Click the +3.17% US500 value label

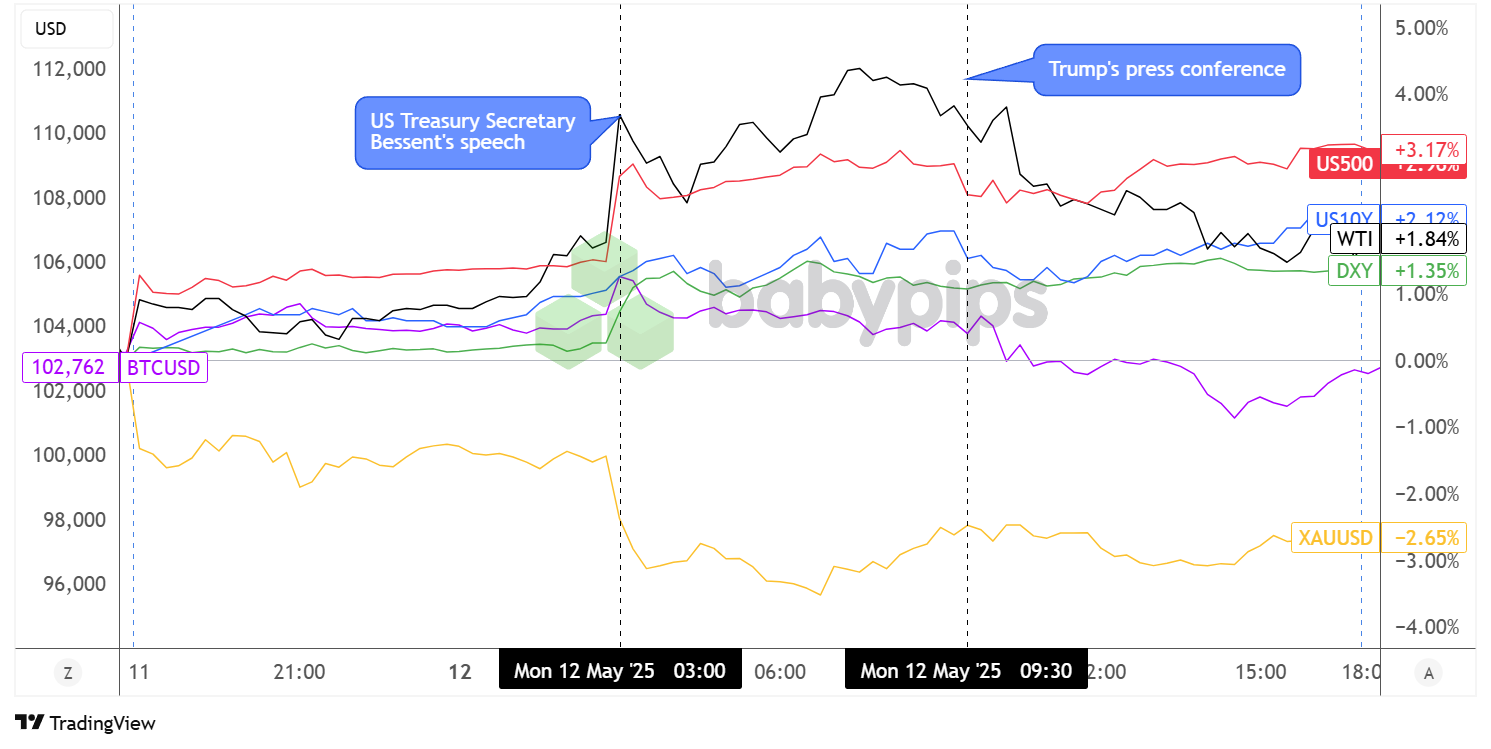[1423, 149]
